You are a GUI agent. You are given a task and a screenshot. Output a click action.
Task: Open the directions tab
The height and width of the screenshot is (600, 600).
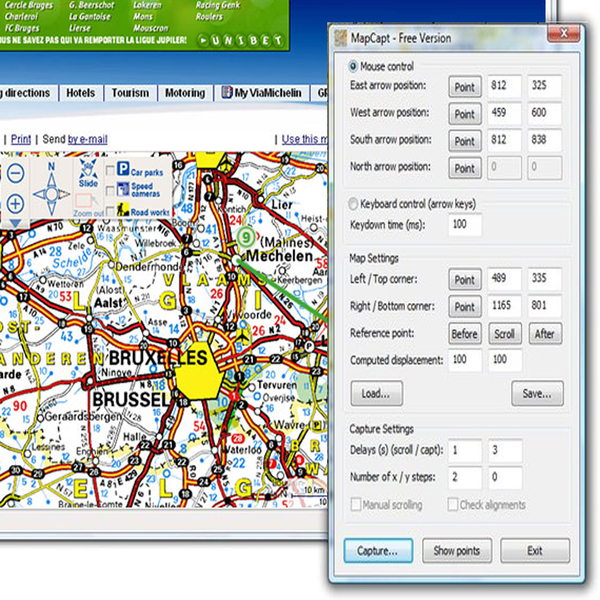point(28,93)
